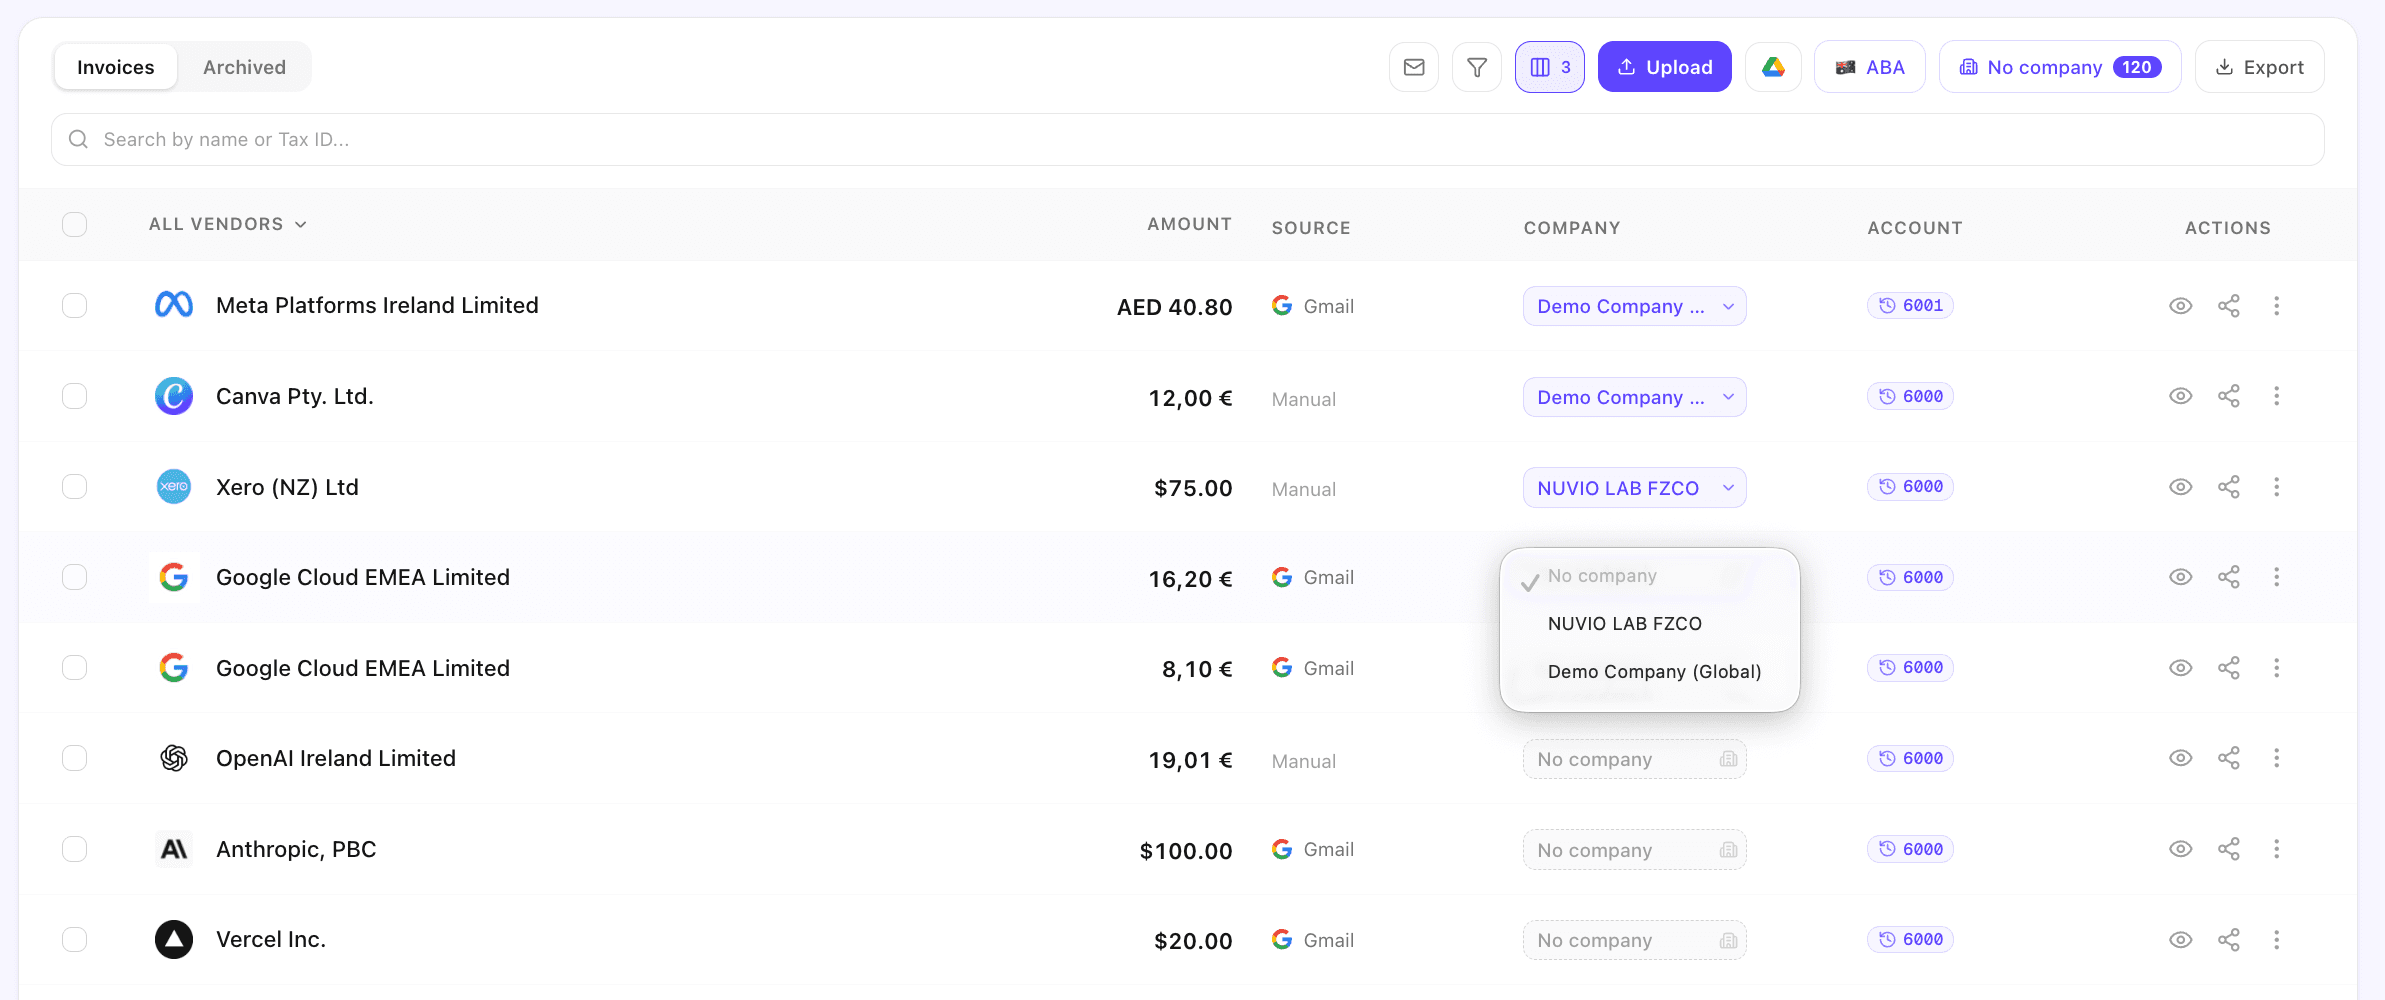The image size is (2385, 1000).
Task: Focus the search by name or Tax ID field
Action: [1187, 139]
